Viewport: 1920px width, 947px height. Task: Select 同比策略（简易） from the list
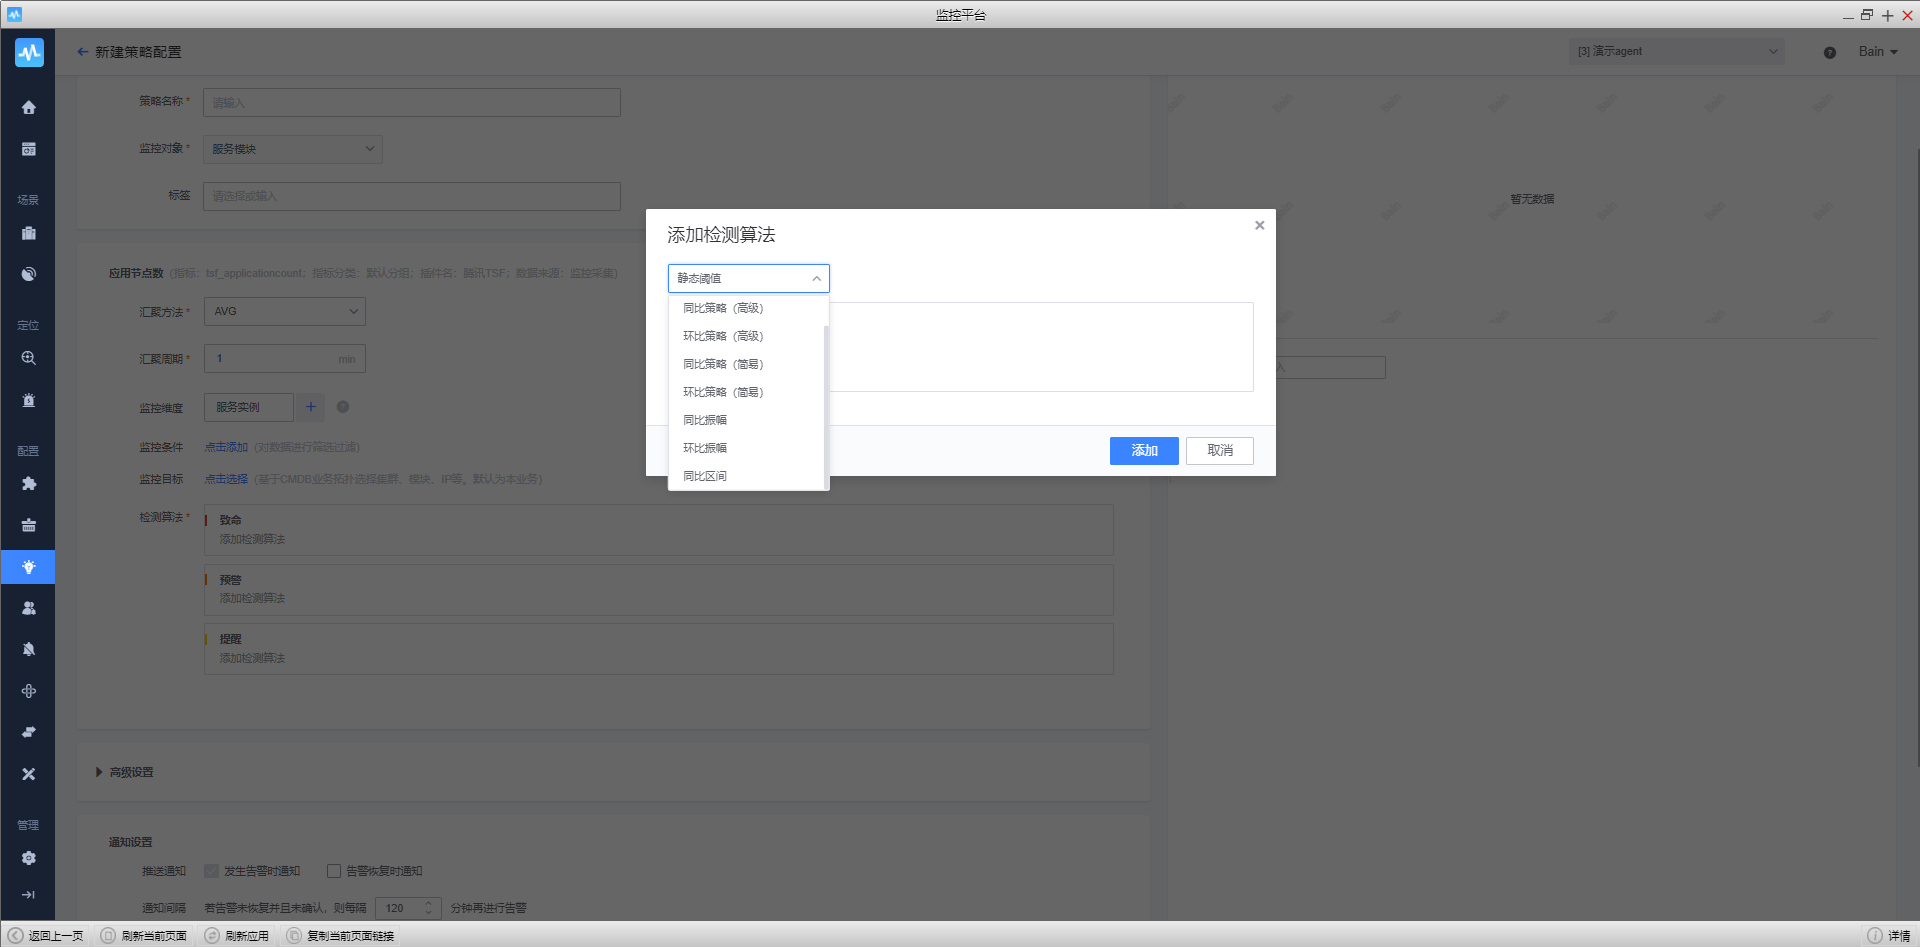747,364
